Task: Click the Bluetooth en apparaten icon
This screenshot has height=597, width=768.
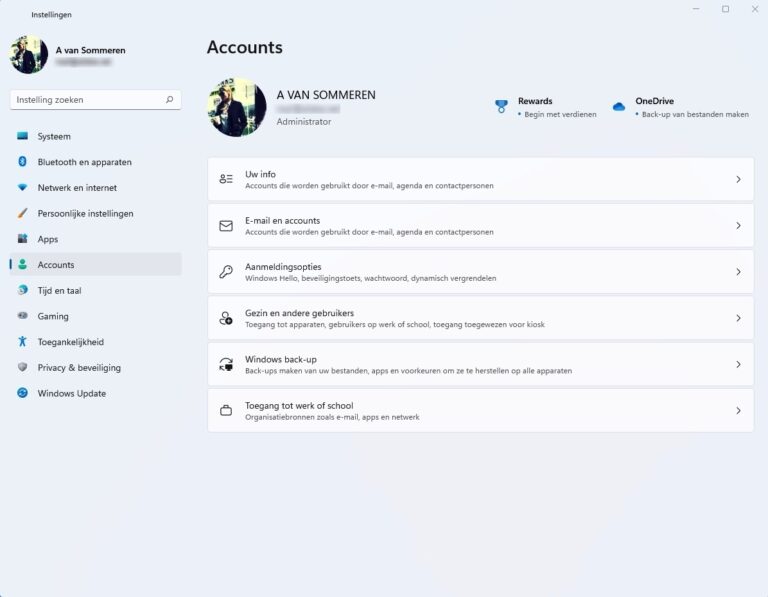Action: point(22,162)
